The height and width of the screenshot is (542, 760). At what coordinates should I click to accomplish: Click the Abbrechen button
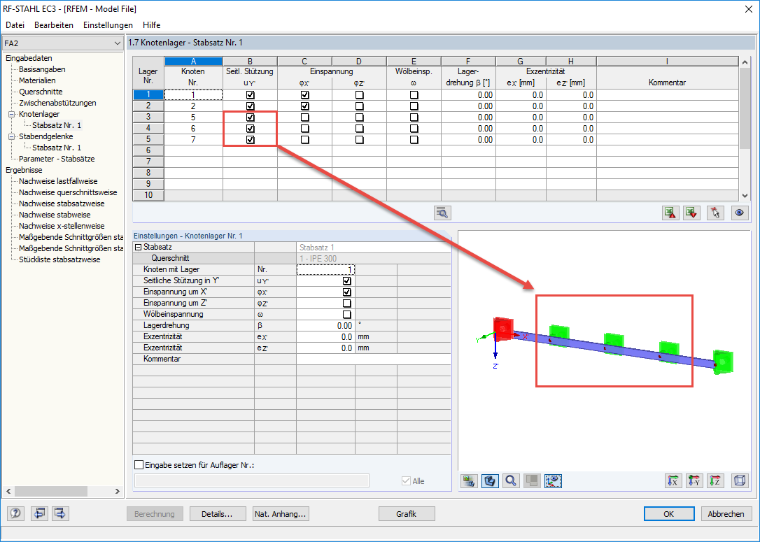coord(726,514)
